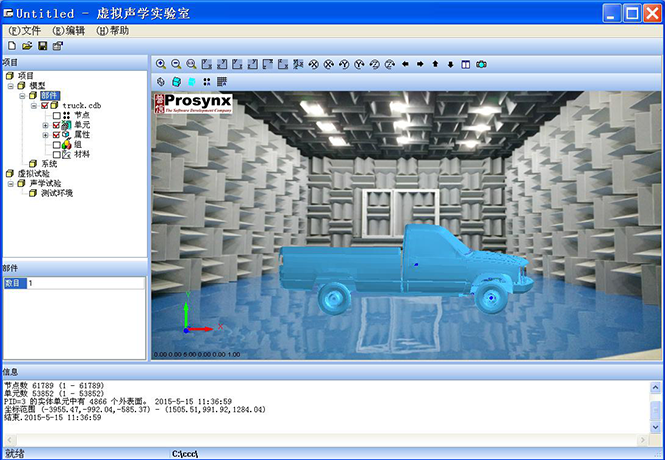Click the zoom in magnifier icon
This screenshot has height=460, width=665.
click(x=161, y=64)
